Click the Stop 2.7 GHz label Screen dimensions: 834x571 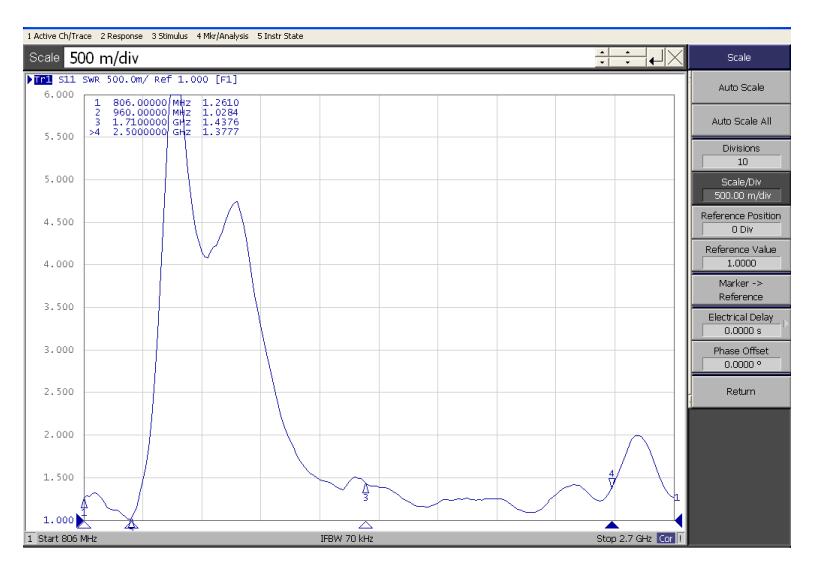[x=624, y=539]
